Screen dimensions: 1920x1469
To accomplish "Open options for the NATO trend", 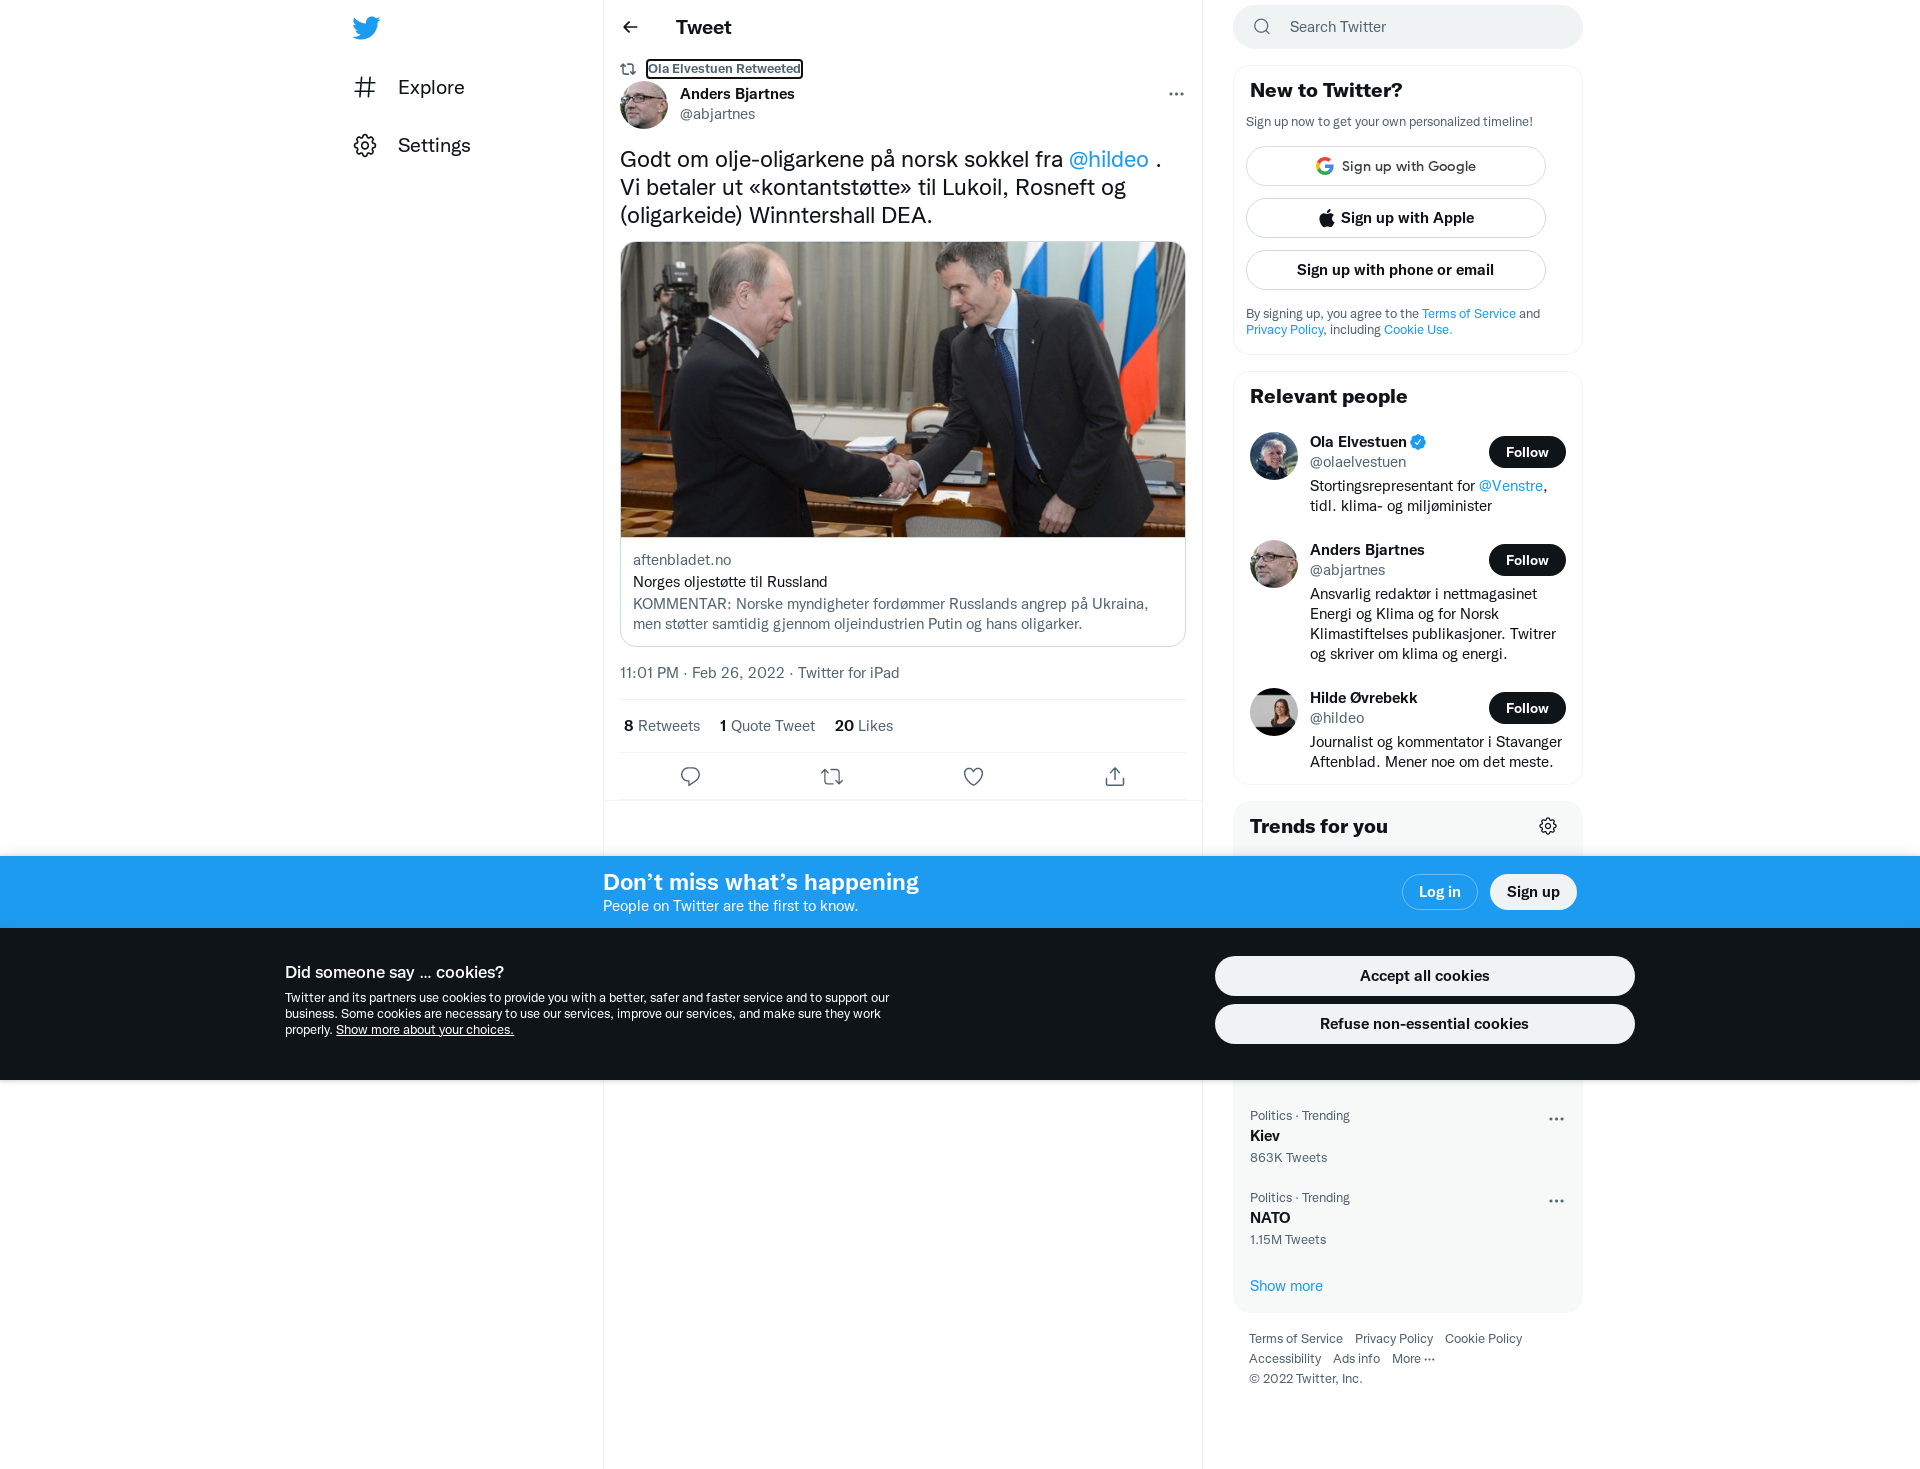I will [1556, 1201].
